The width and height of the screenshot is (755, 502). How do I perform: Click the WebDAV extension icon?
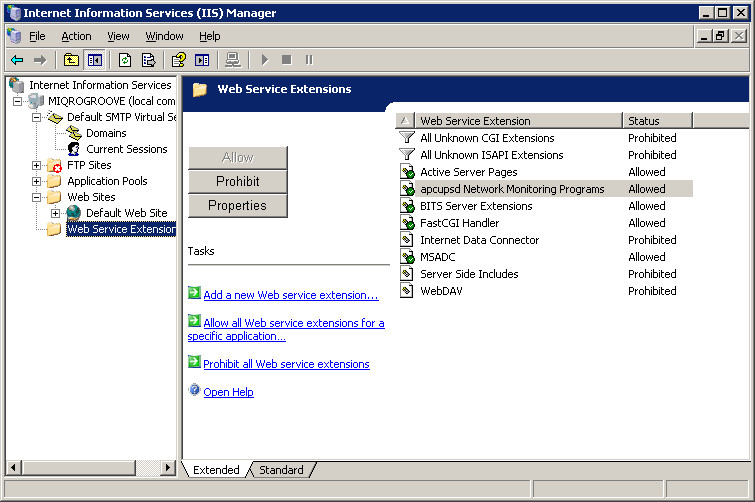pos(407,291)
